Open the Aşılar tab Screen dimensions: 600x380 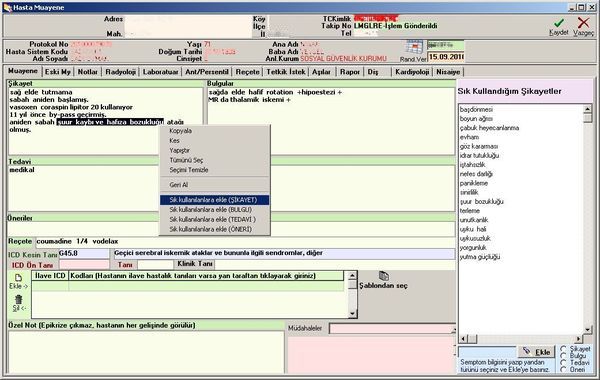tap(321, 72)
